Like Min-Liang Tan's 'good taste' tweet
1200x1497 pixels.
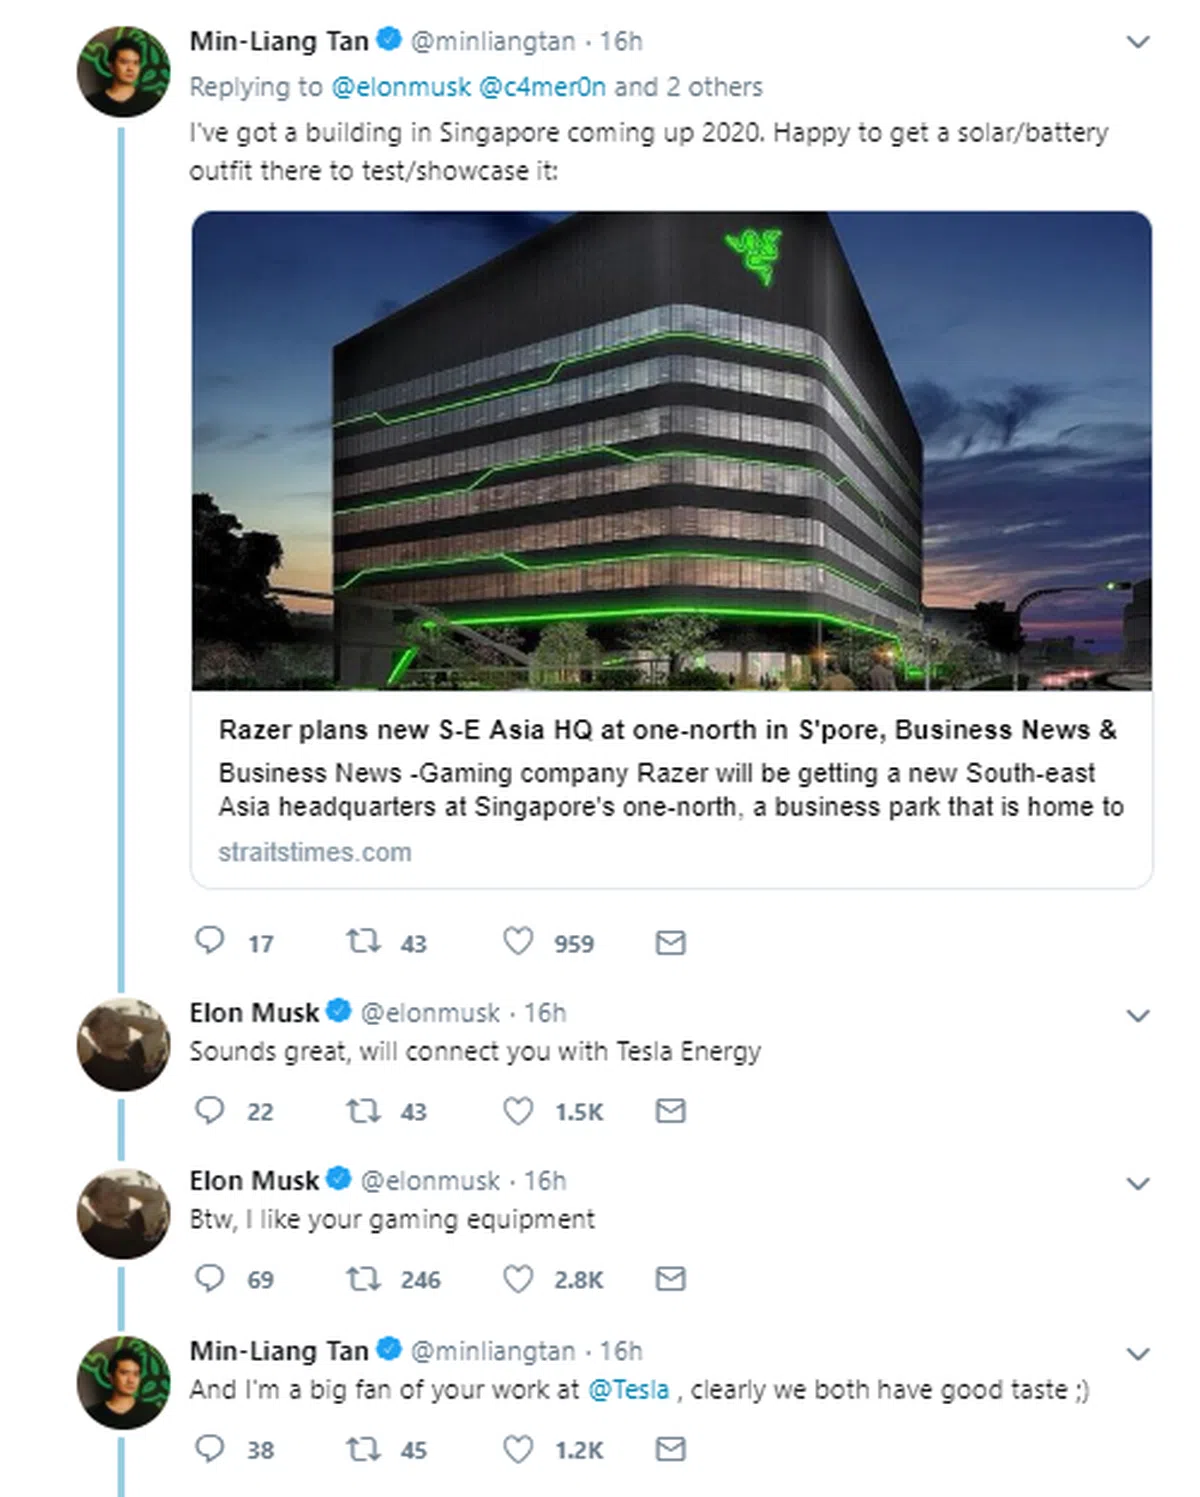[x=518, y=1449]
